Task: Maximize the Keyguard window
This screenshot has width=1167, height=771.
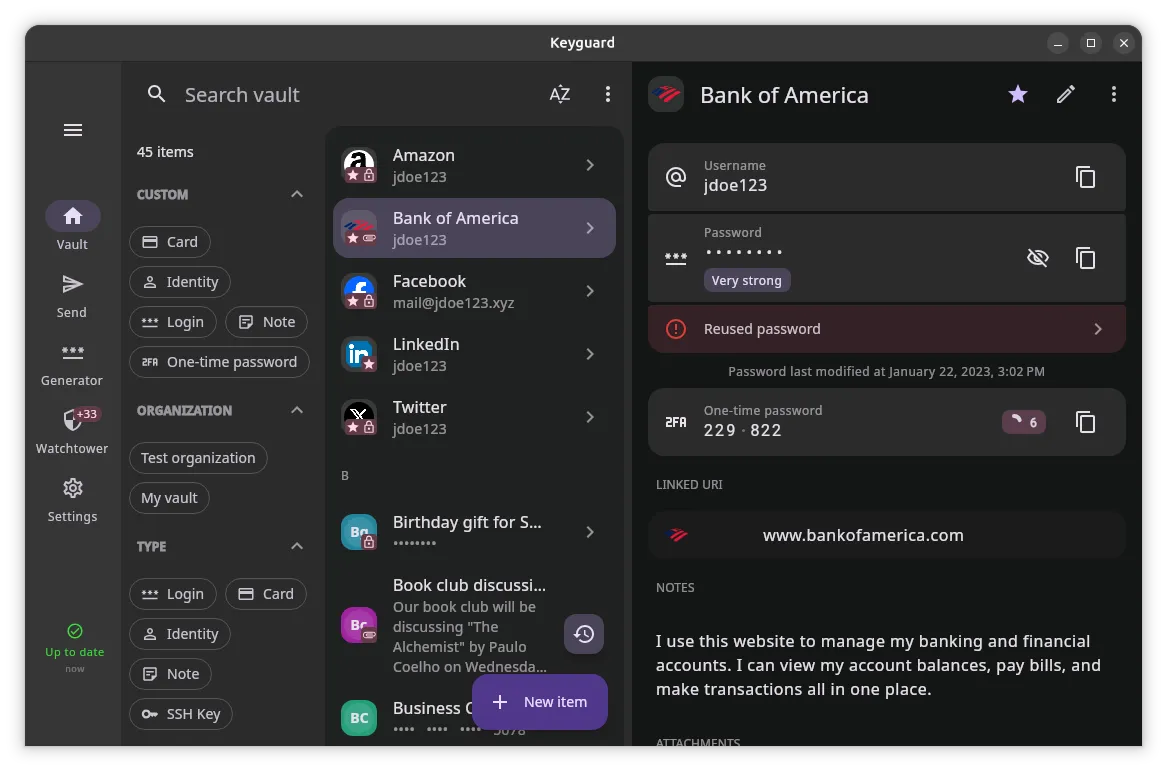Action: click(x=1090, y=43)
